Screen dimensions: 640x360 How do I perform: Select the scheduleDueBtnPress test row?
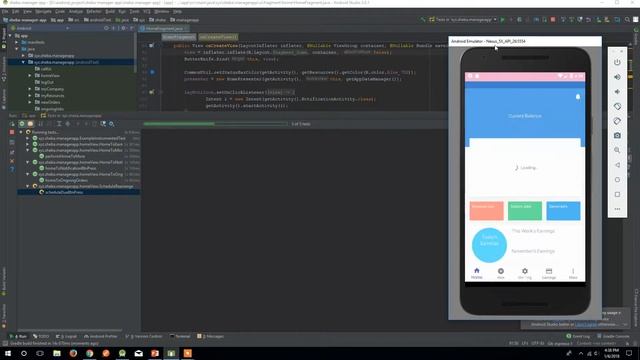tap(78, 192)
